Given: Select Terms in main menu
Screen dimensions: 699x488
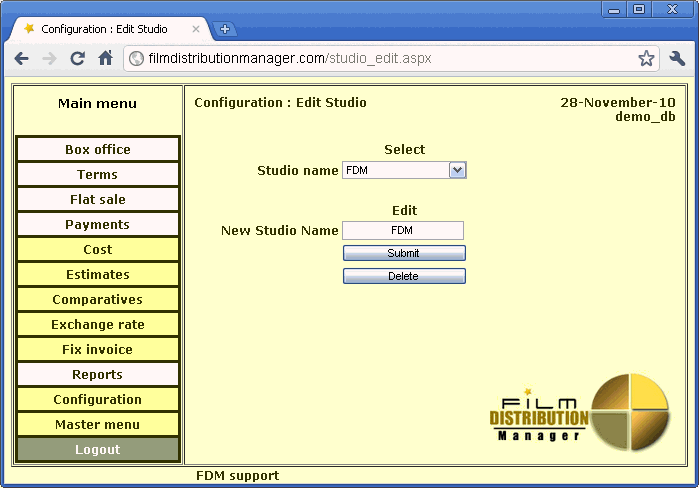Looking at the screenshot, I should 98,175.
